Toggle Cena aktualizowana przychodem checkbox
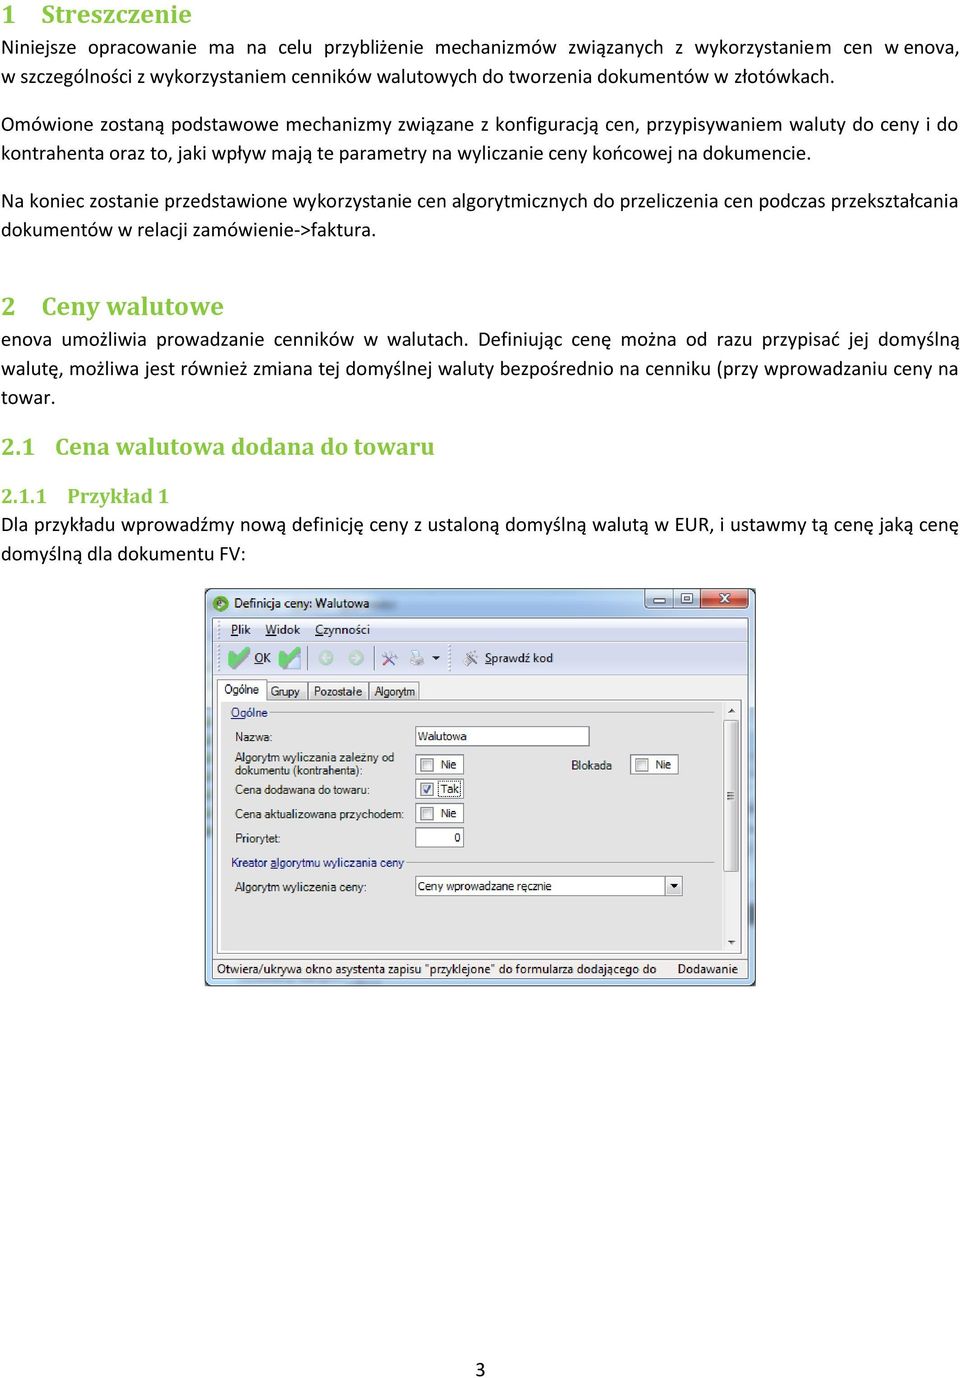This screenshot has width=960, height=1378. (427, 814)
